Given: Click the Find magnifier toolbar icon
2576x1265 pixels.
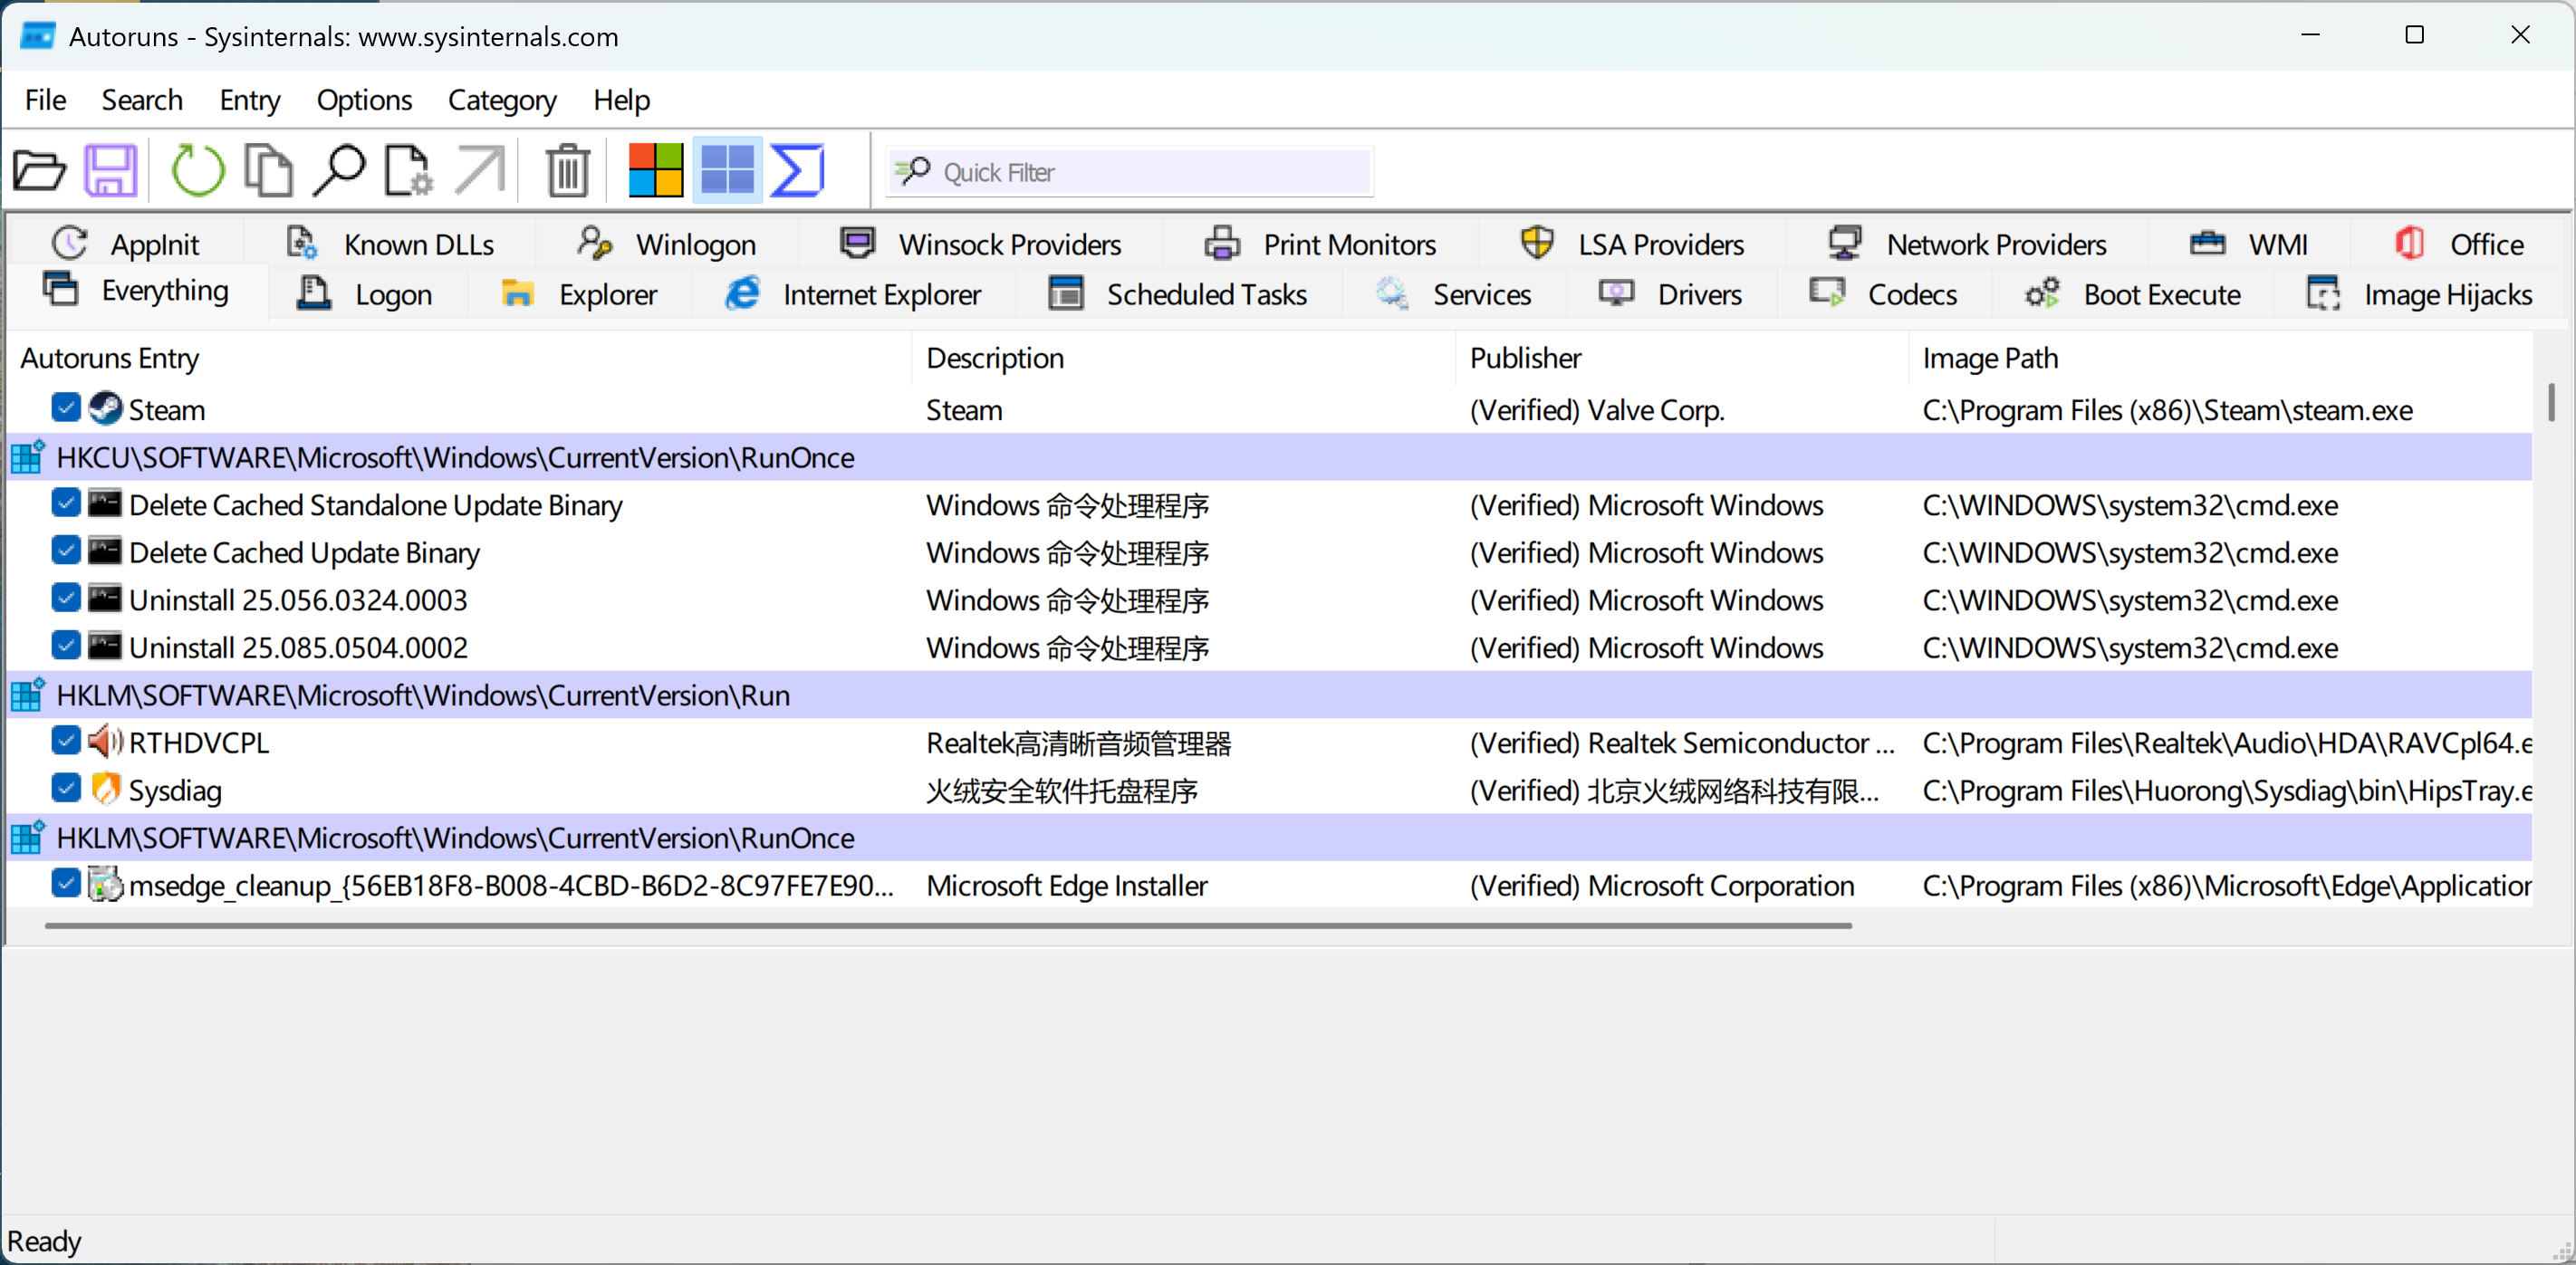Looking at the screenshot, I should coord(339,171).
